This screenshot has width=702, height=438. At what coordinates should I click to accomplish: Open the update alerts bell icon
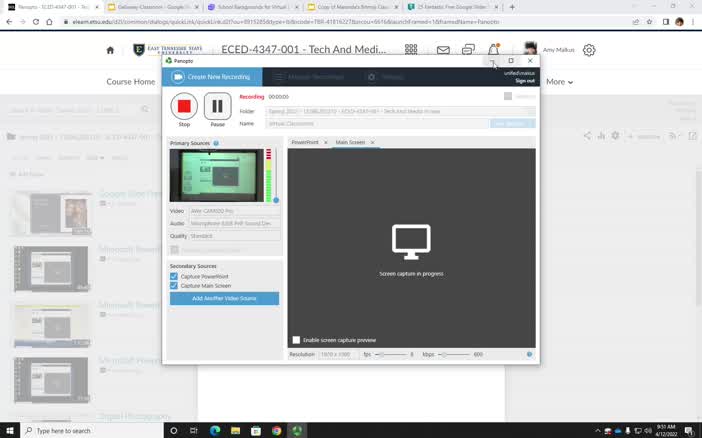coord(493,49)
